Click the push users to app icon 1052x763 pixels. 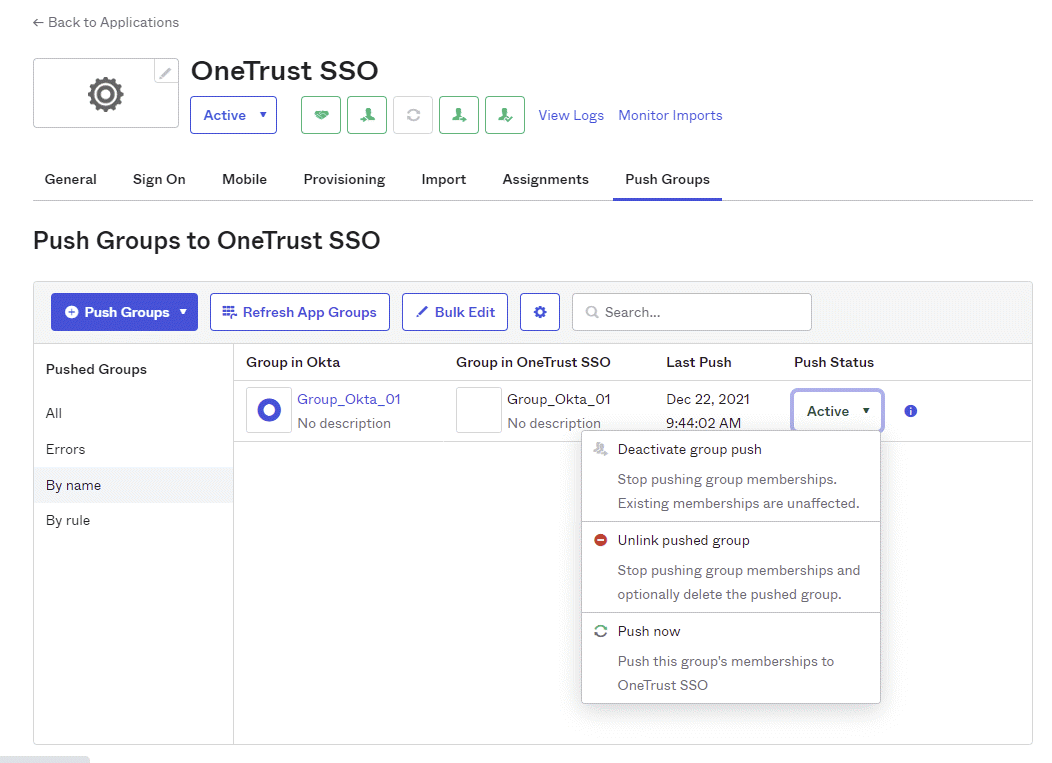tap(458, 115)
